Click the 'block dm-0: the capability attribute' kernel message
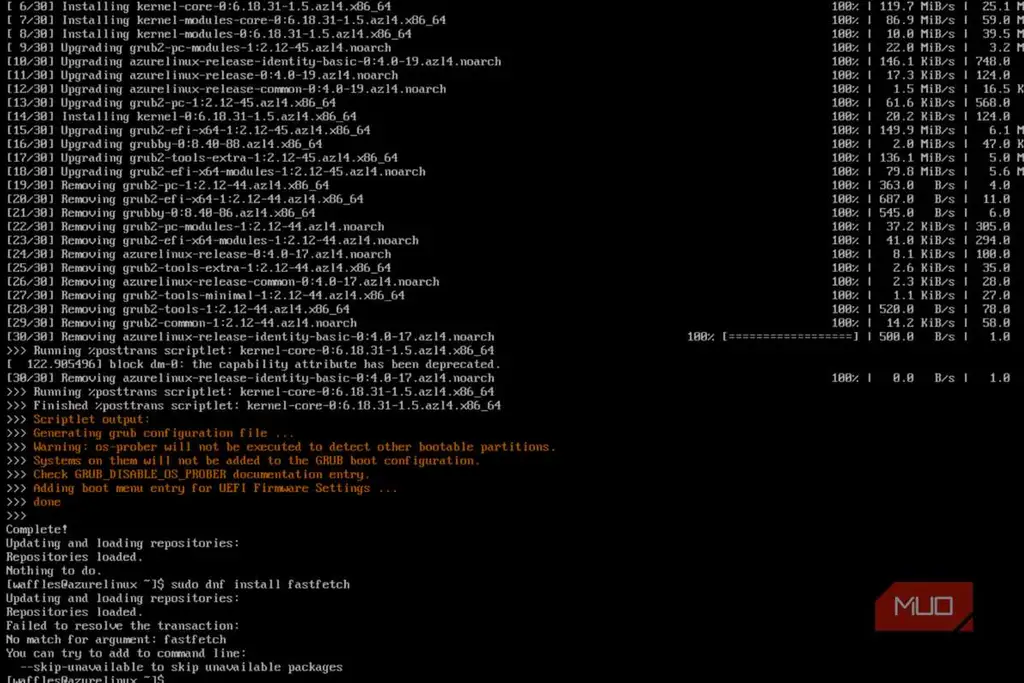1024x683 pixels. (x=253, y=364)
